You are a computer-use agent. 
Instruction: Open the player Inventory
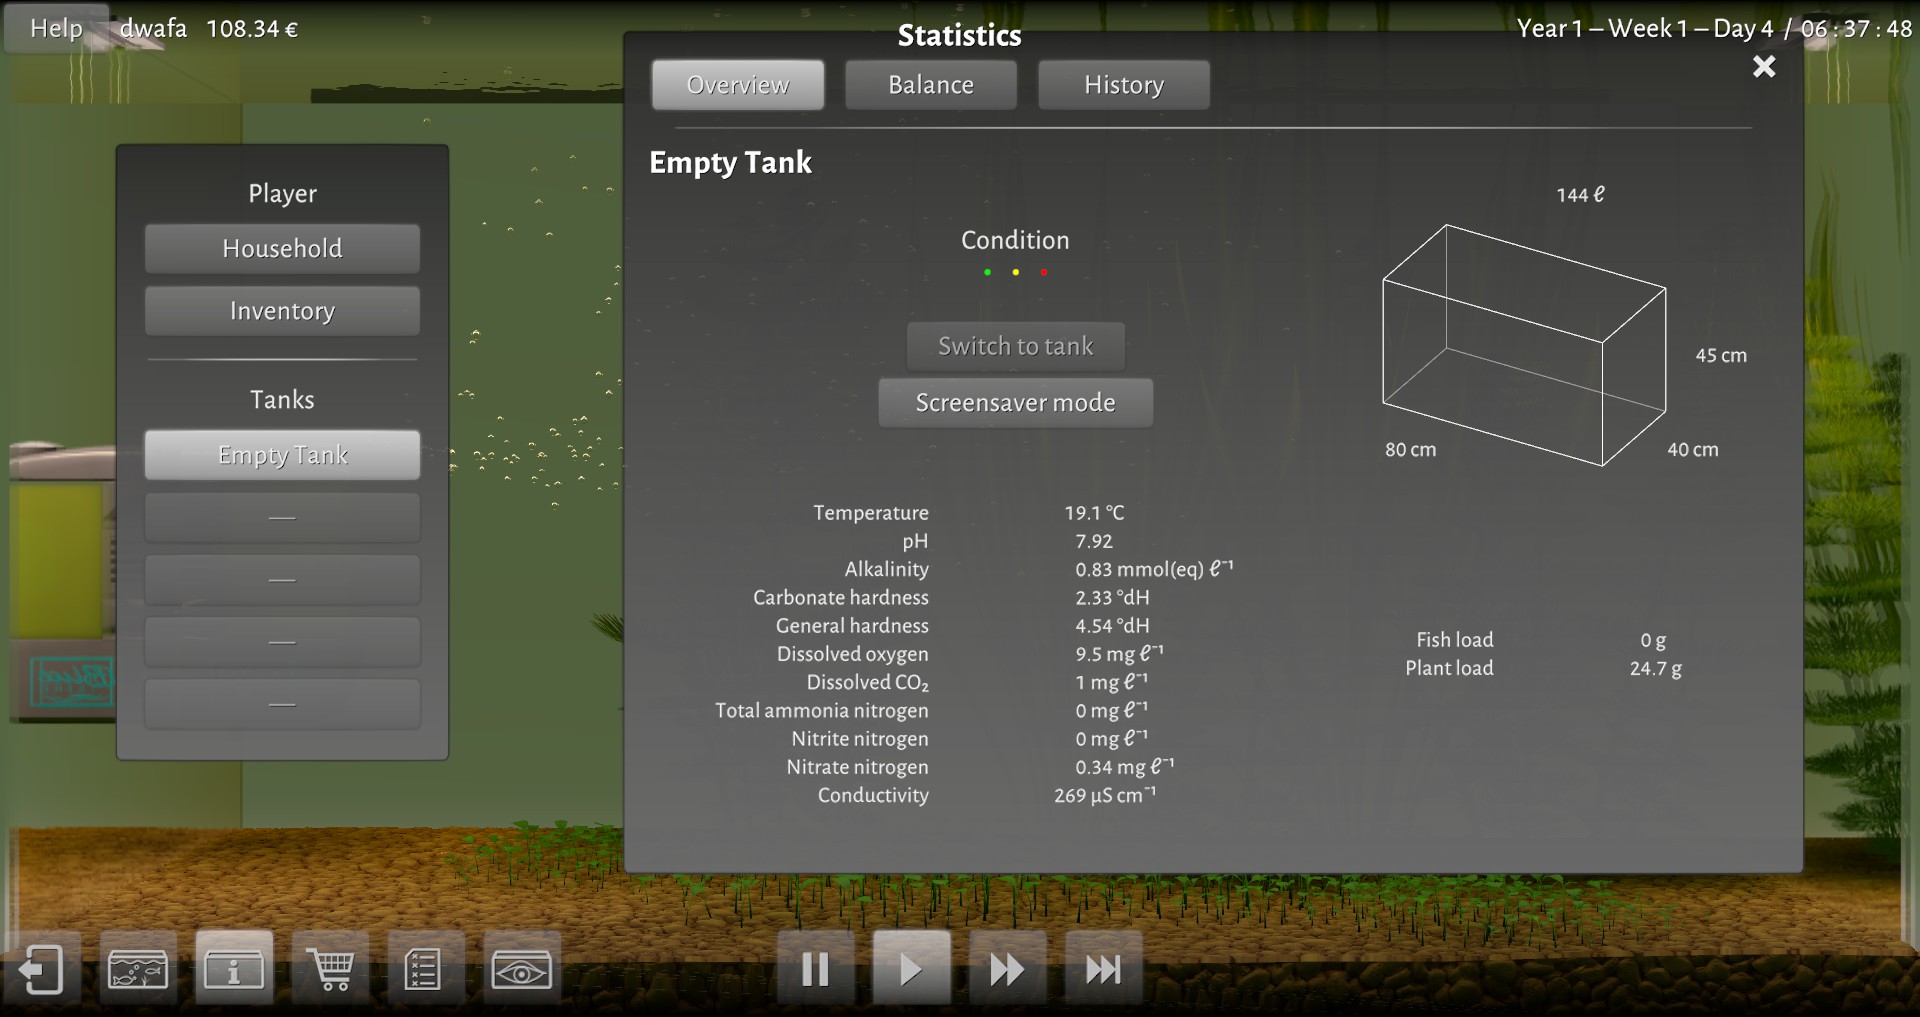[x=282, y=311]
